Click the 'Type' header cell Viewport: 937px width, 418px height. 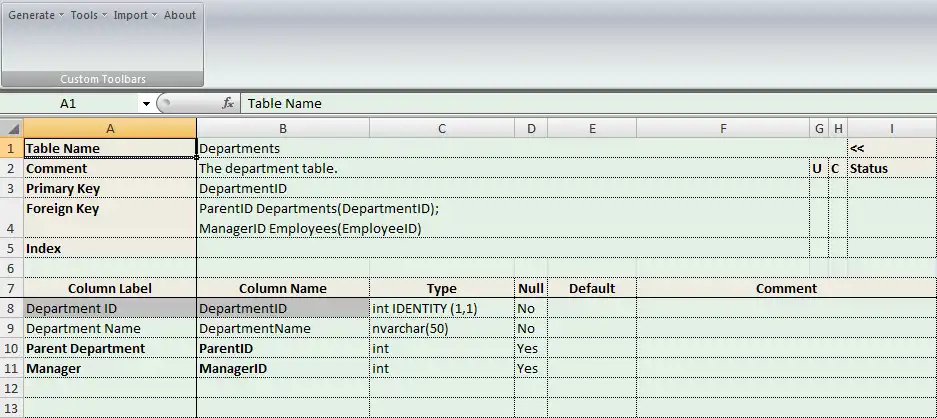(442, 288)
